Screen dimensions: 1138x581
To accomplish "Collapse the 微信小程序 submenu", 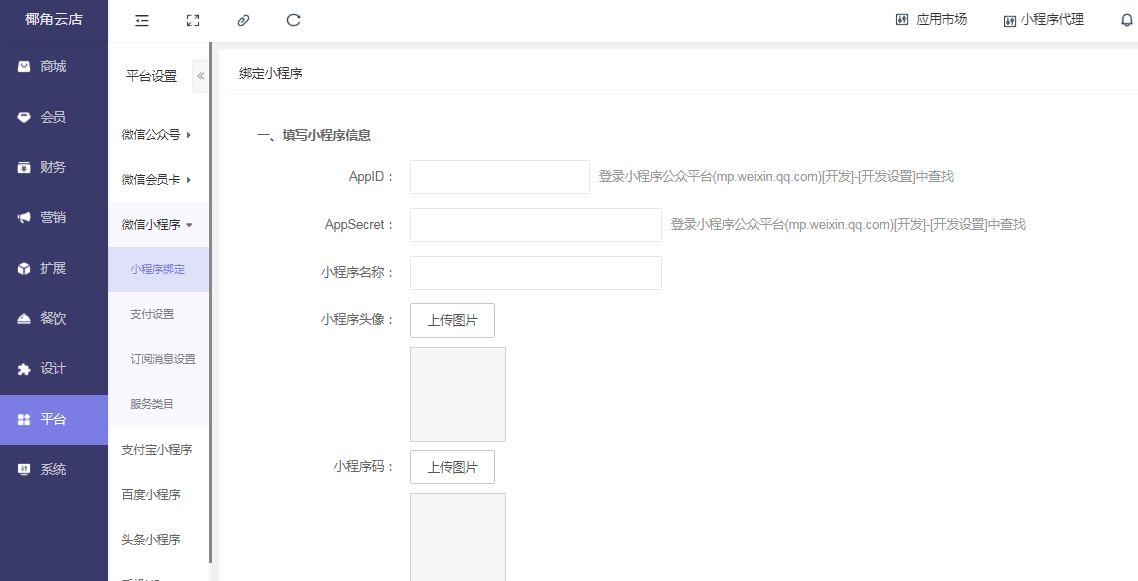I will pyautogui.click(x=156, y=225).
